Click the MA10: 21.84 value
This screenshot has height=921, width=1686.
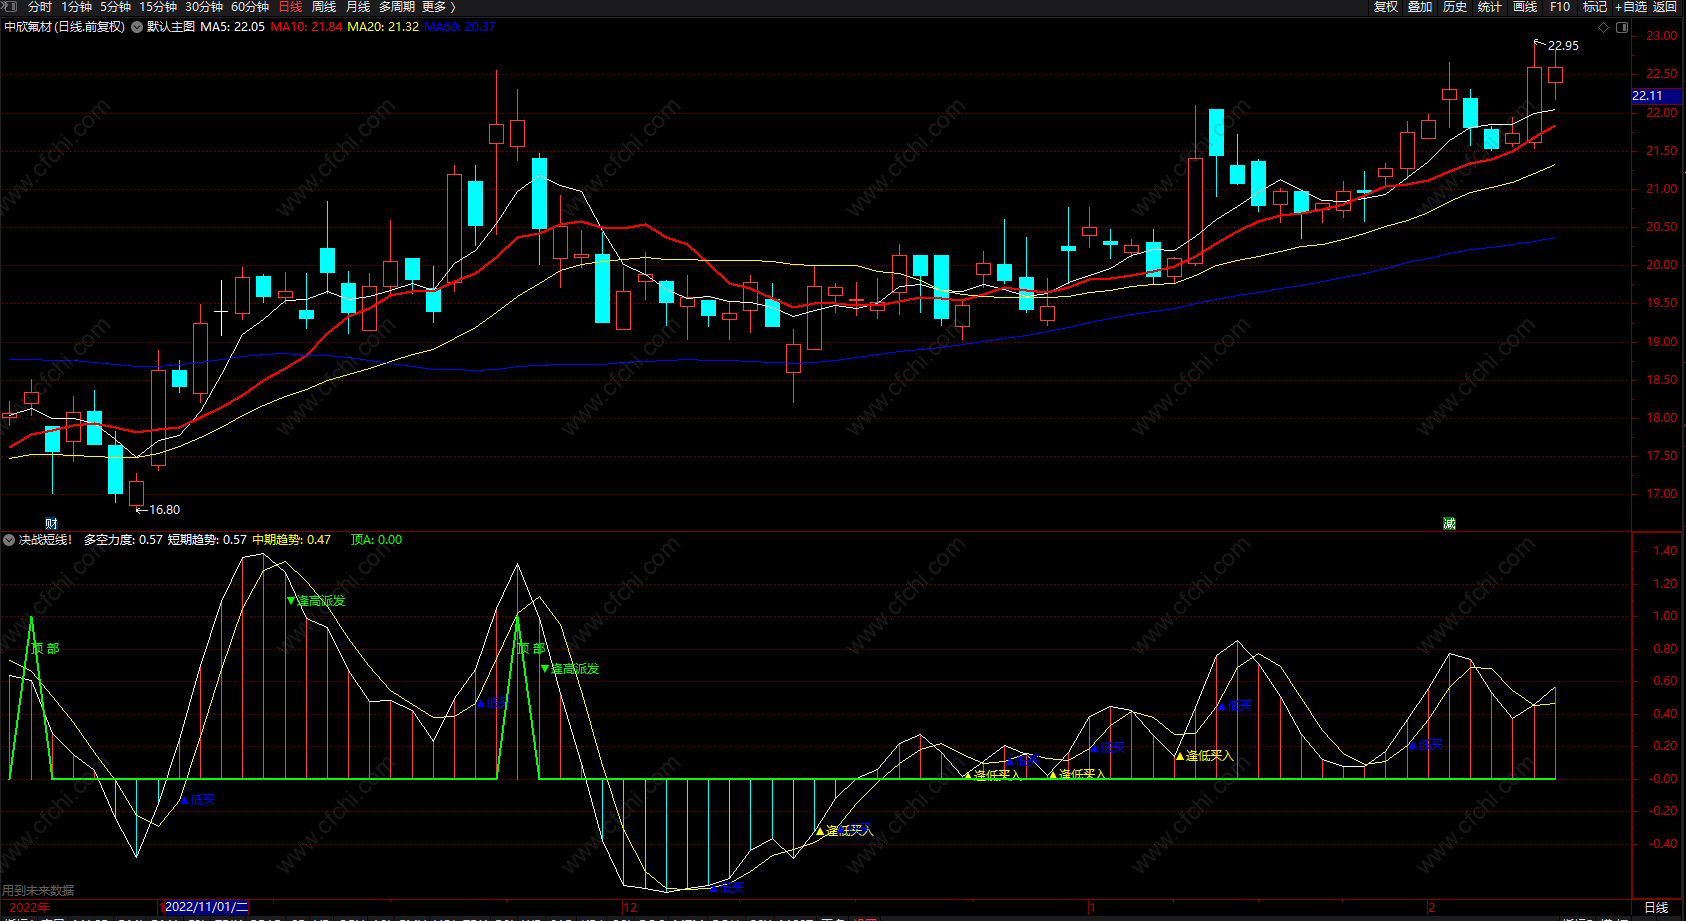tap(306, 27)
